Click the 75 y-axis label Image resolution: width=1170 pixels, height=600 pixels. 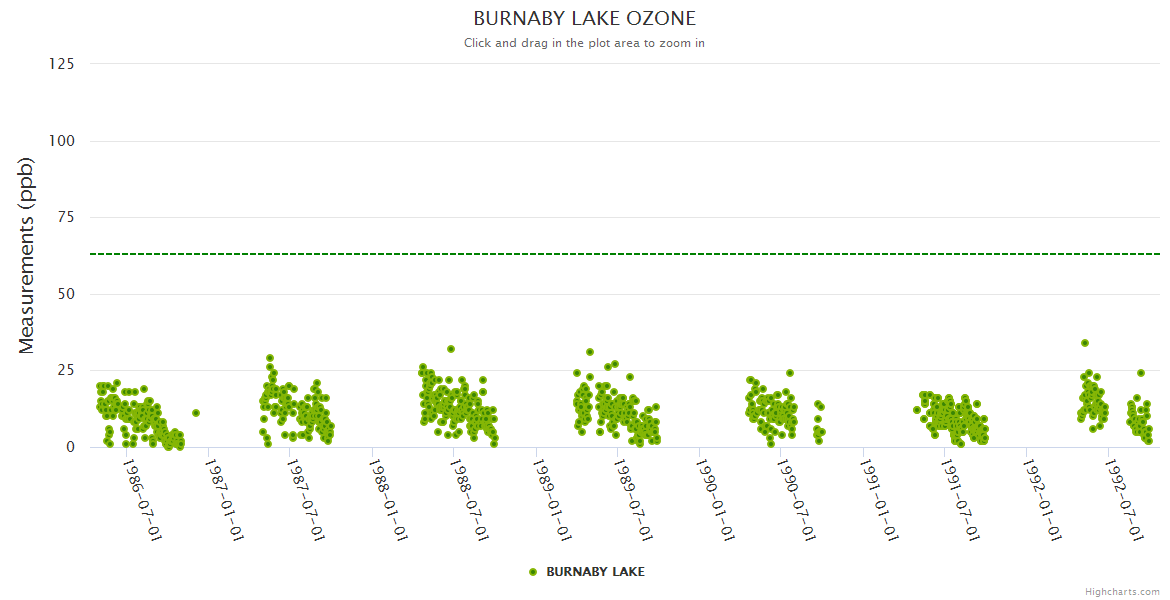tap(65, 217)
